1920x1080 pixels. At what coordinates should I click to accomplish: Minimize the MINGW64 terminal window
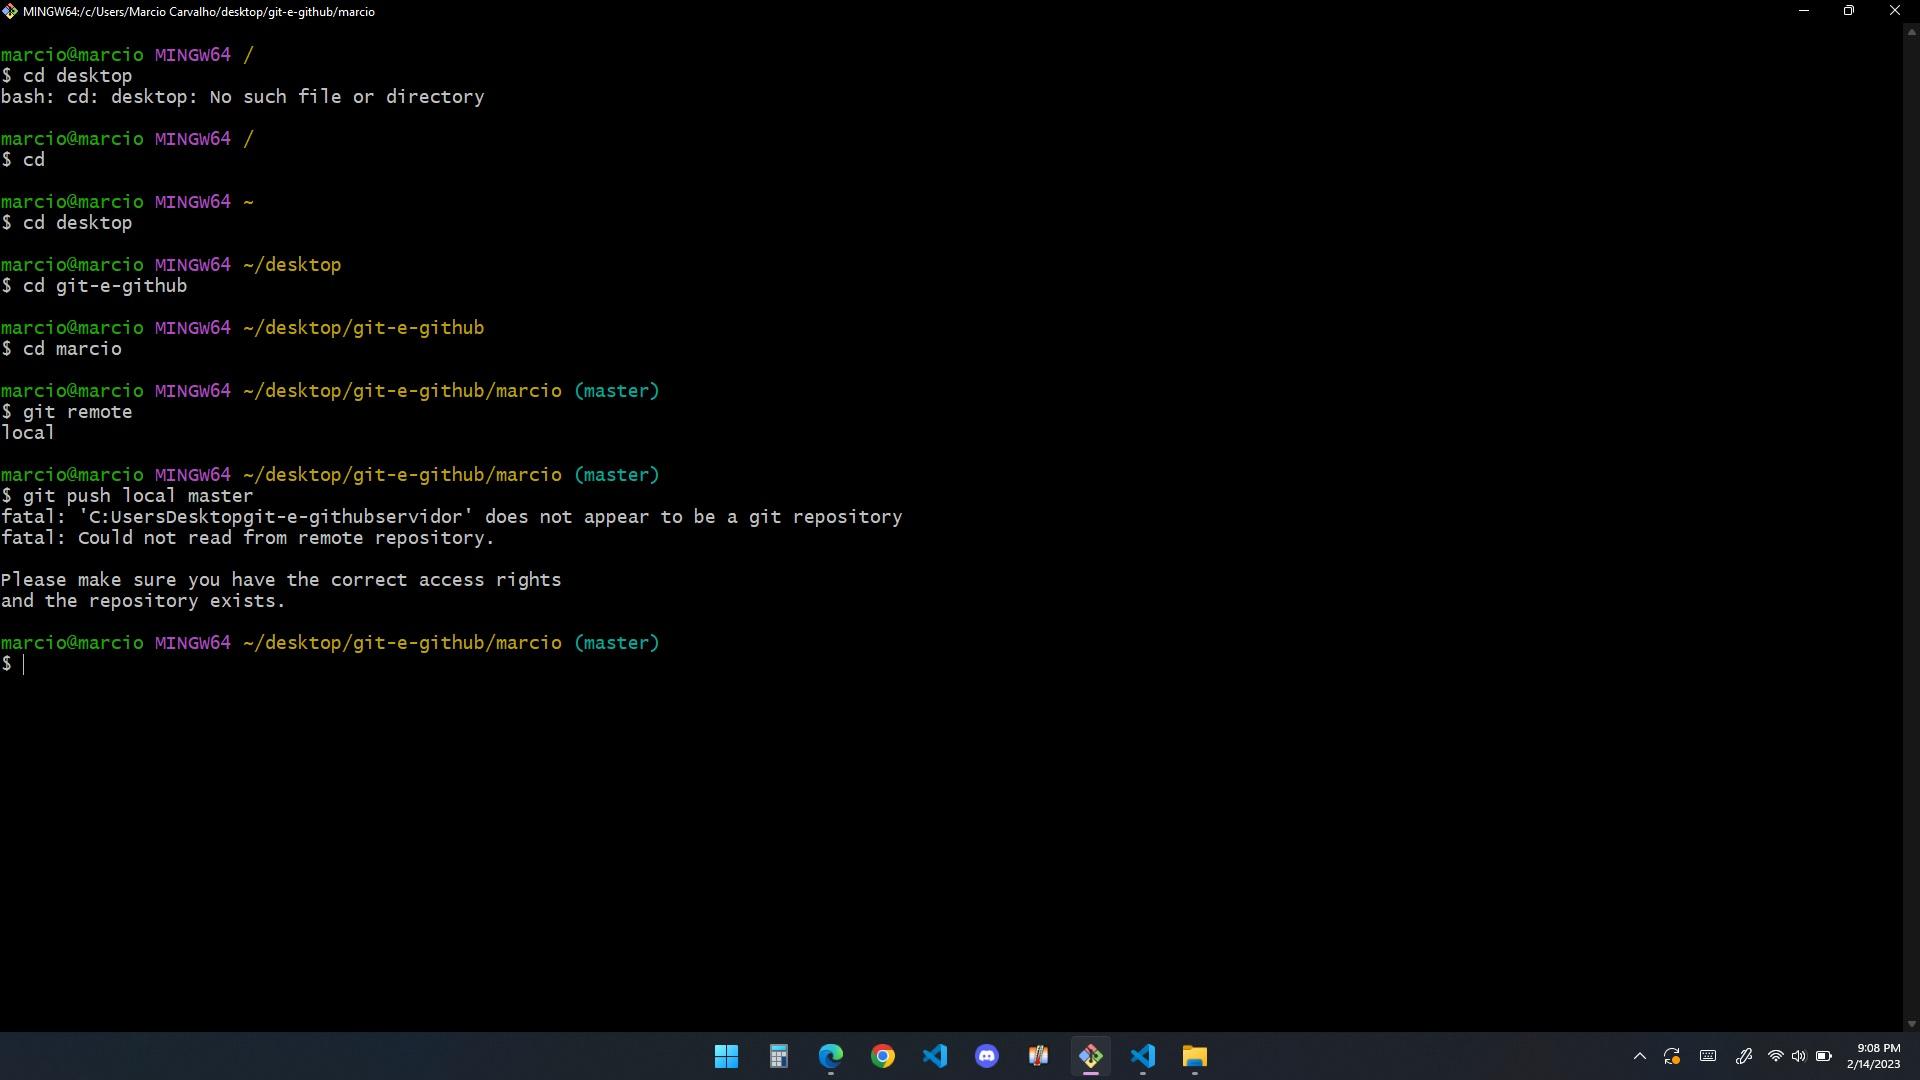click(x=1804, y=11)
